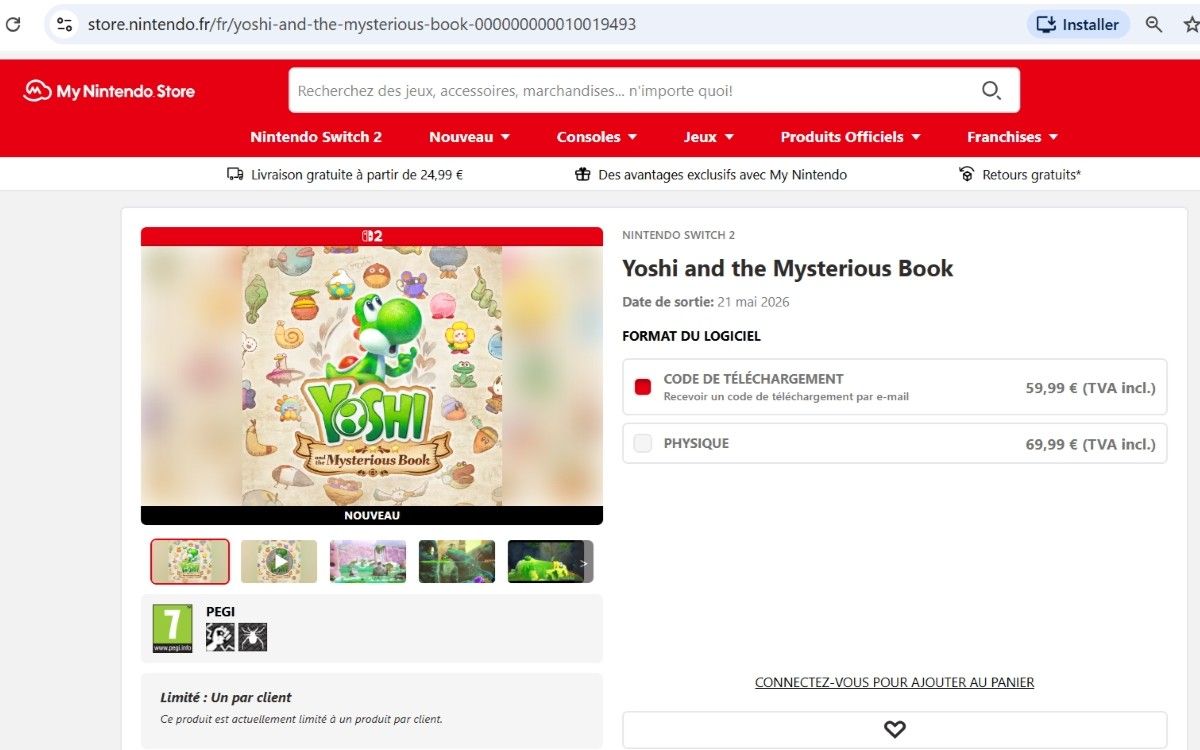Viewport: 1200px width, 750px height.
Task: Click the zoom icon in the address bar
Action: (x=1153, y=24)
